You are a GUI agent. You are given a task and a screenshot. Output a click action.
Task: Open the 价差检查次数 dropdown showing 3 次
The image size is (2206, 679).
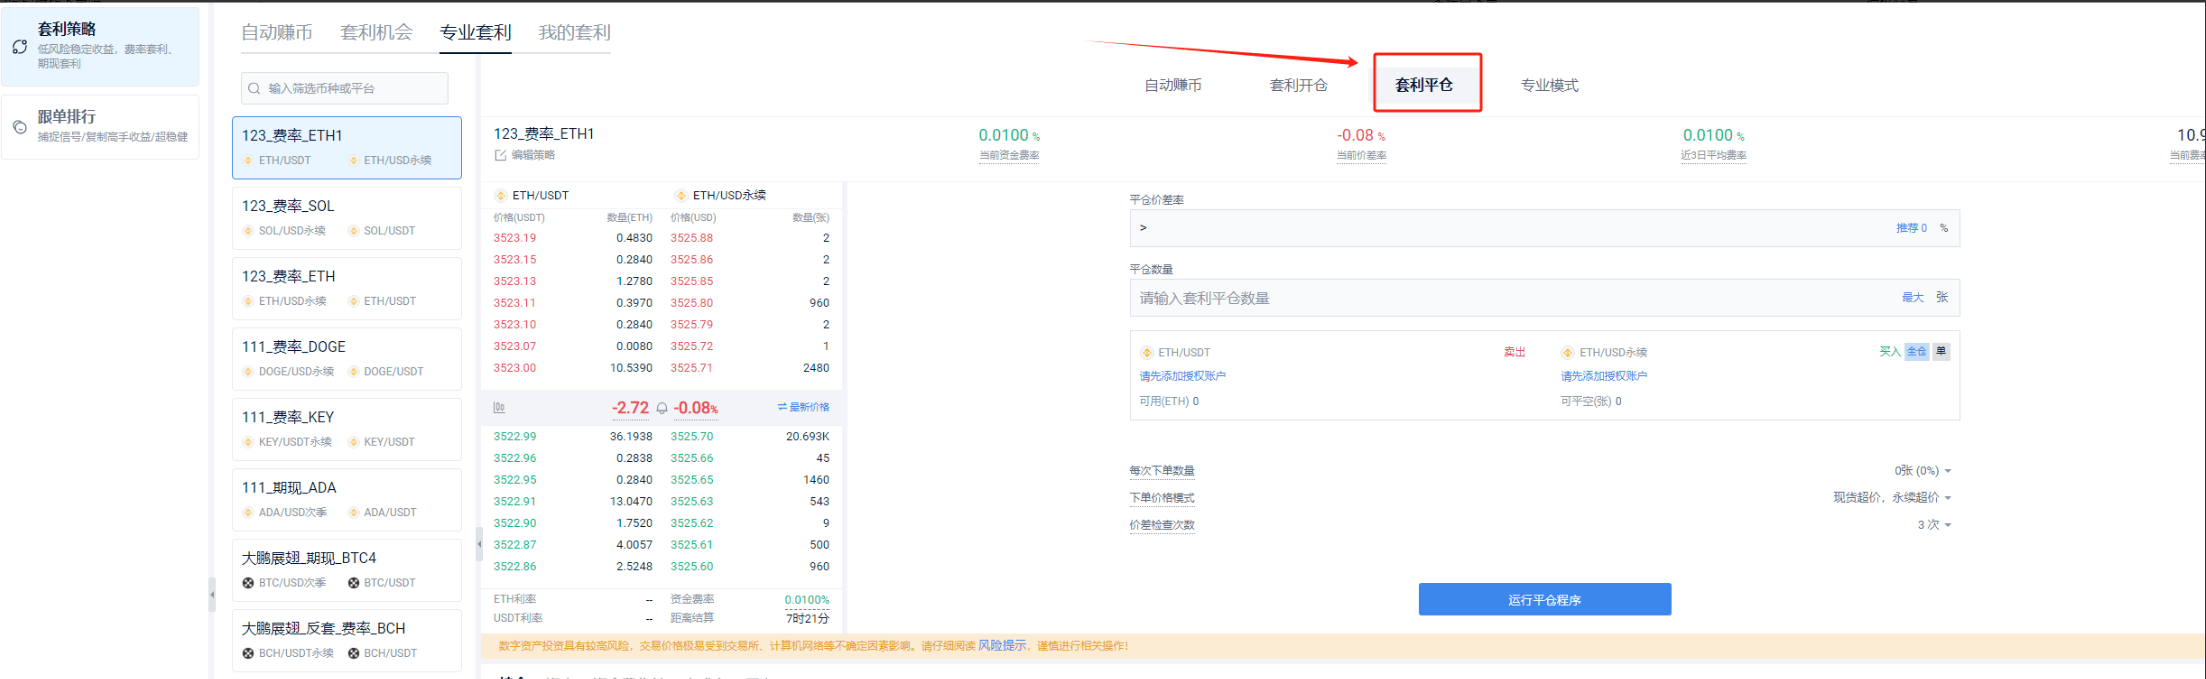point(1935,524)
